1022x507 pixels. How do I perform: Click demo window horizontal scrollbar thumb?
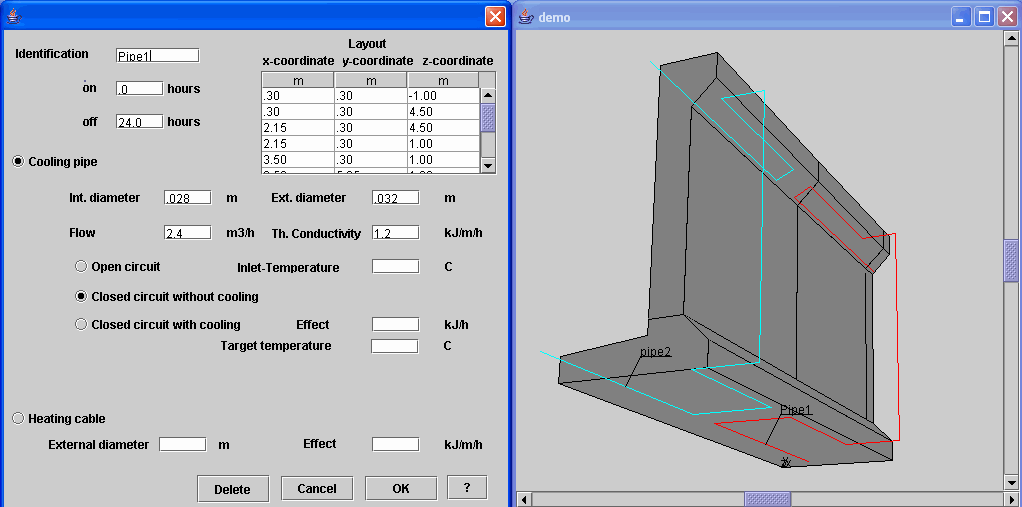pos(768,499)
